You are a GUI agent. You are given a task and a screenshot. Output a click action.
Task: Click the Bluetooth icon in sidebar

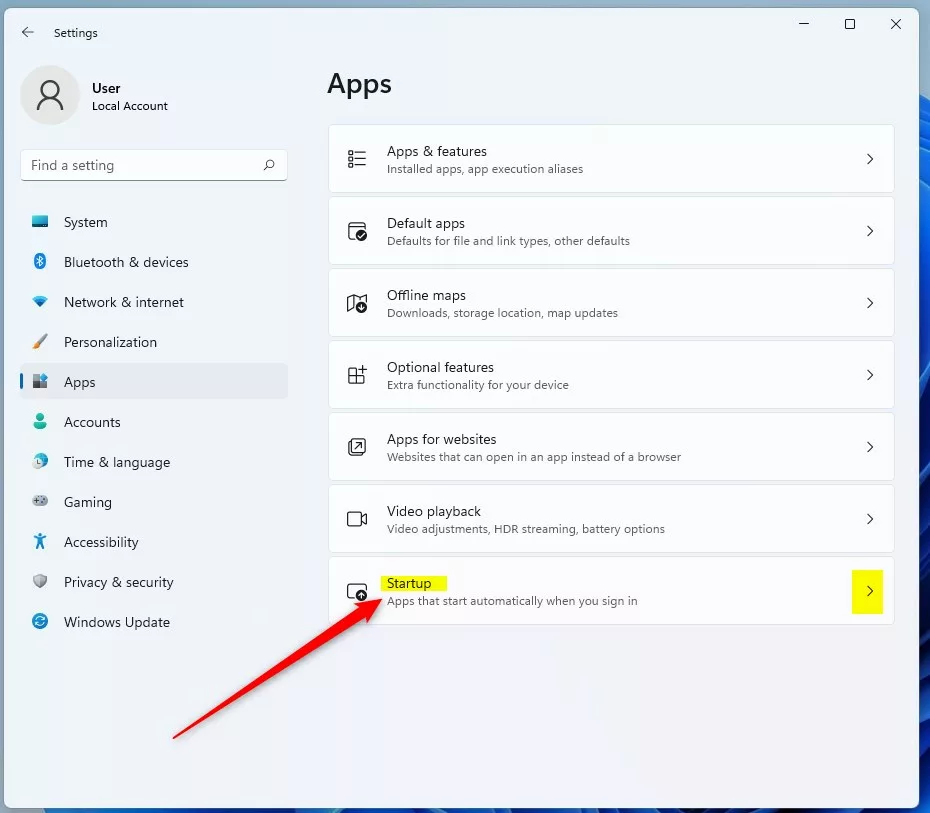pyautogui.click(x=40, y=262)
